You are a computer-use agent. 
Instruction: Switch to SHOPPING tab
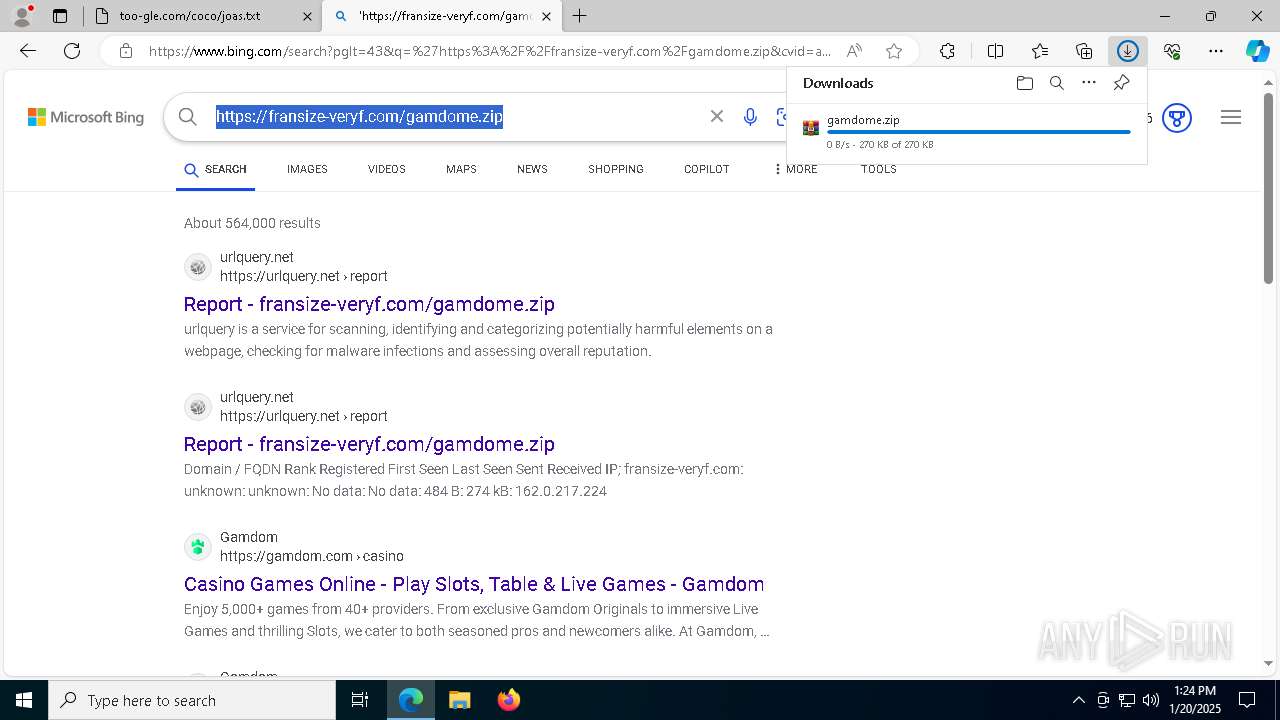click(616, 169)
